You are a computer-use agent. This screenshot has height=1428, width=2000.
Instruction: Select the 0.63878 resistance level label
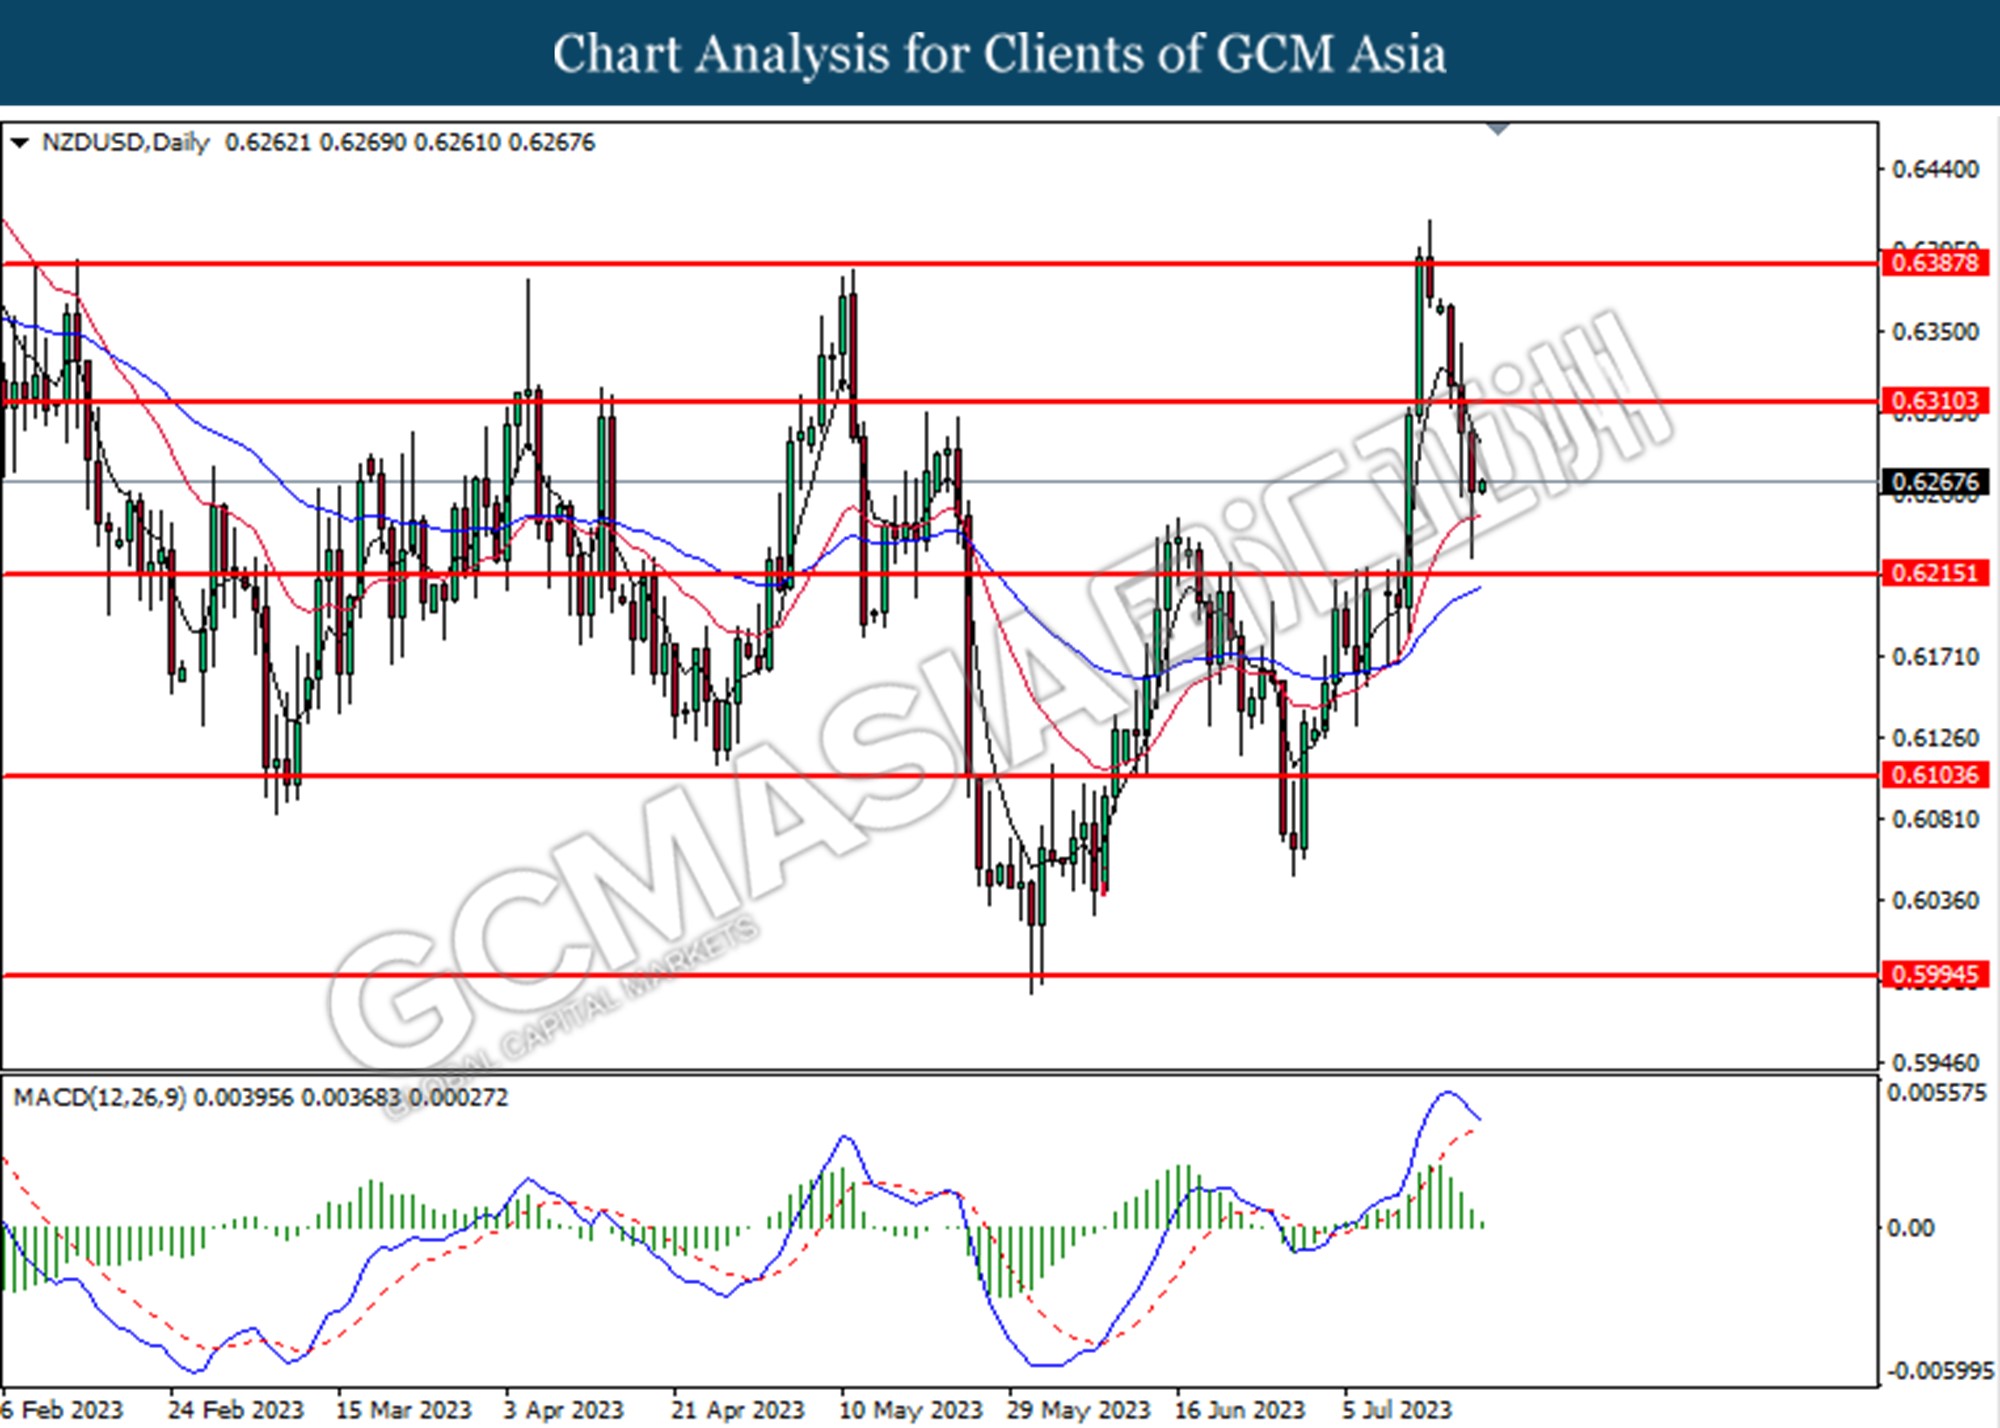coord(1936,263)
